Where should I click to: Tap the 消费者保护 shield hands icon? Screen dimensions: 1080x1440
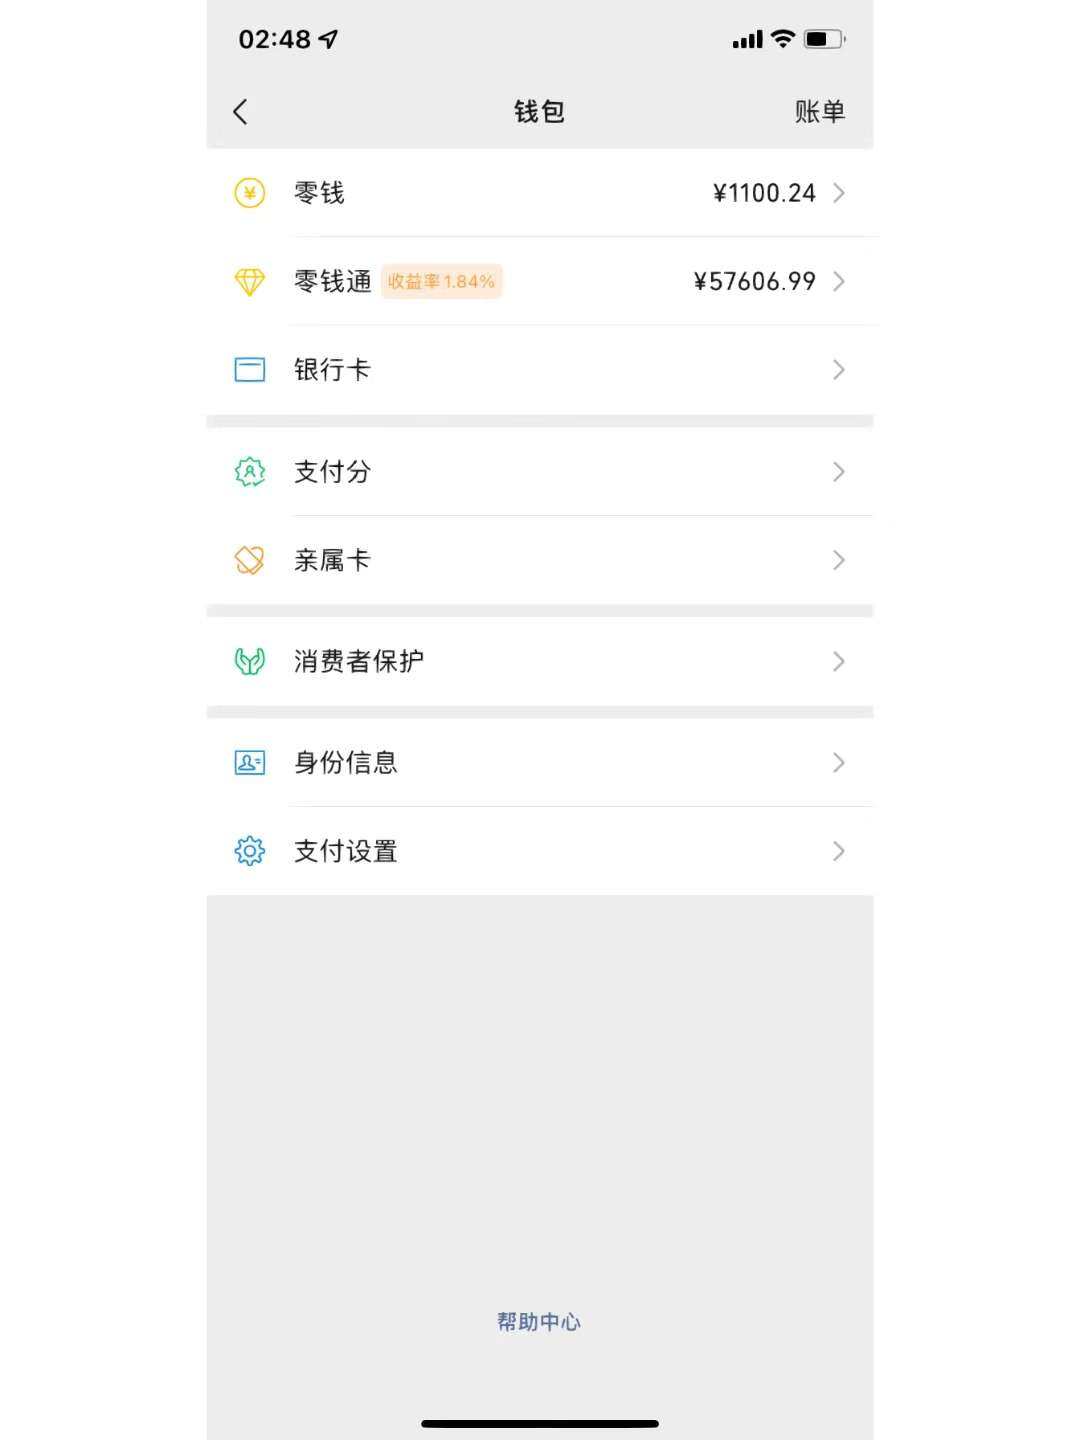pos(249,661)
